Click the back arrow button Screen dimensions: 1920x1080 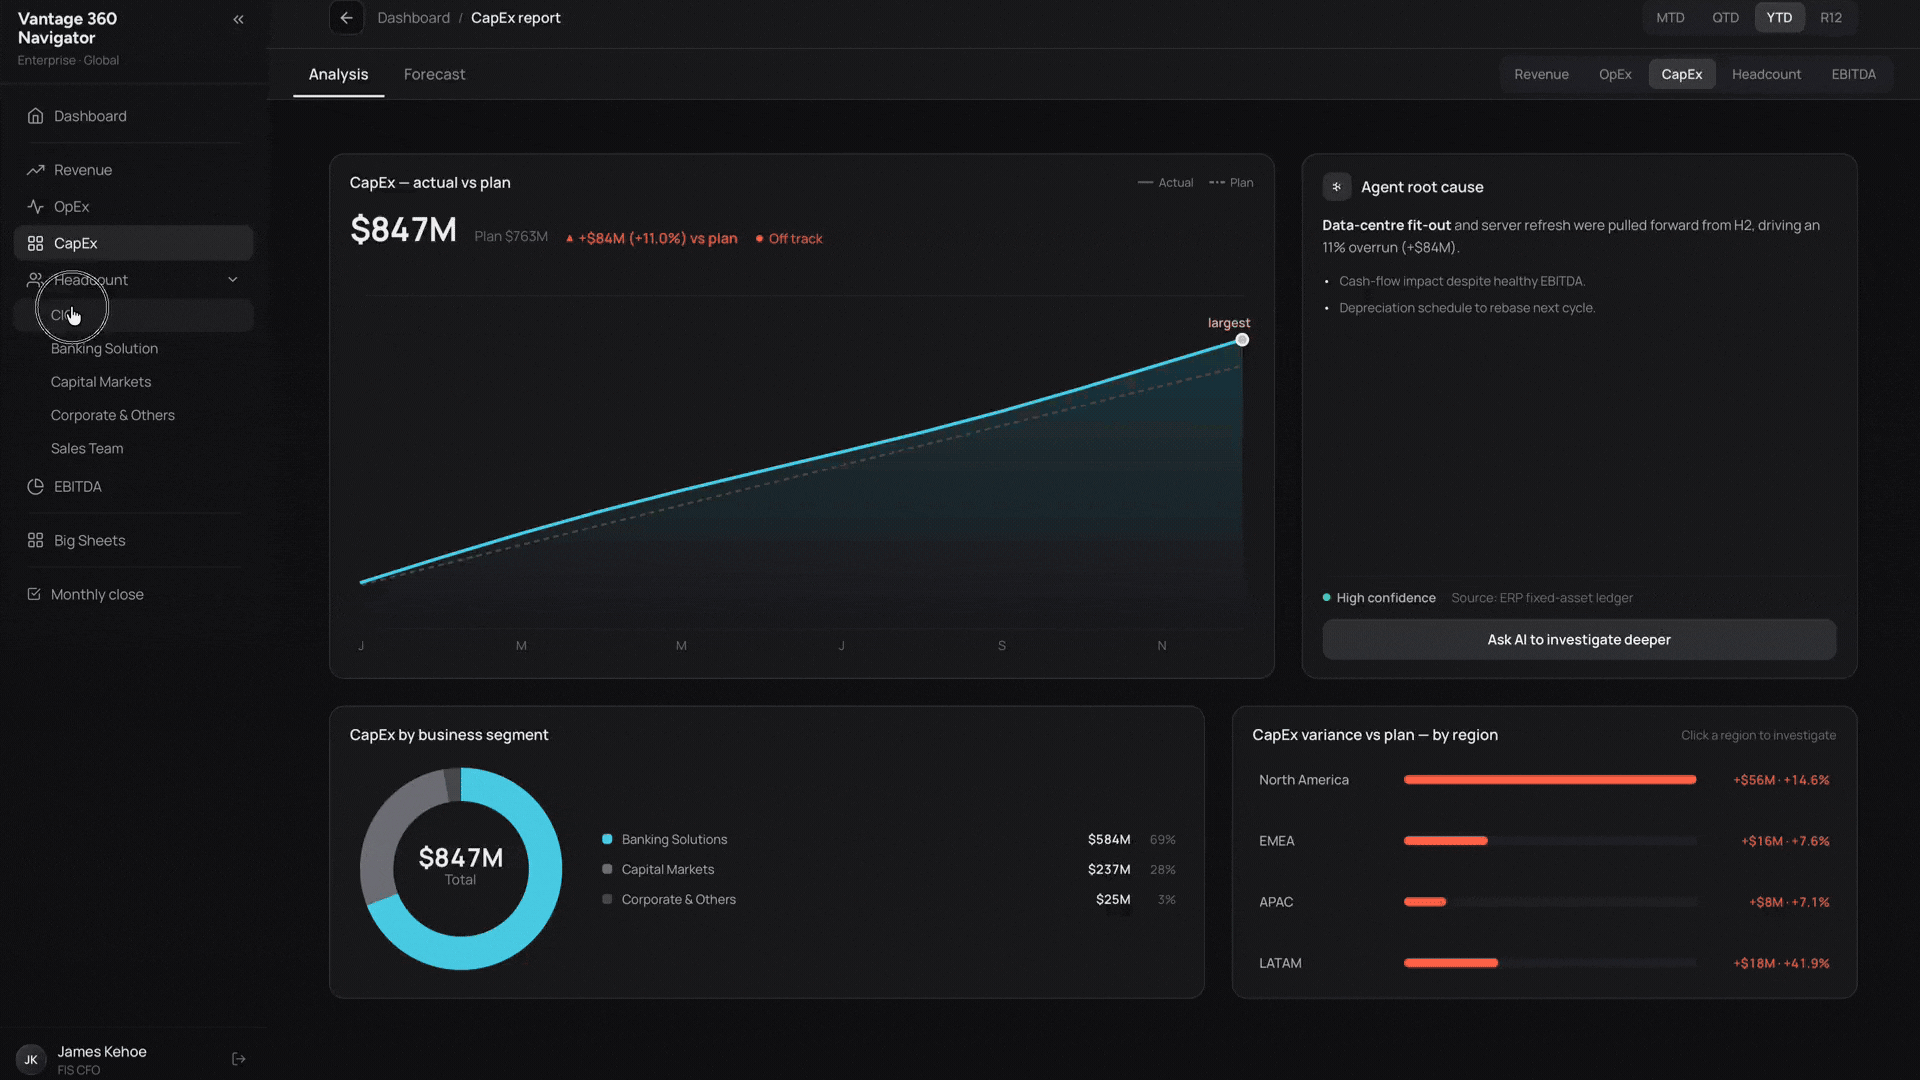[346, 18]
